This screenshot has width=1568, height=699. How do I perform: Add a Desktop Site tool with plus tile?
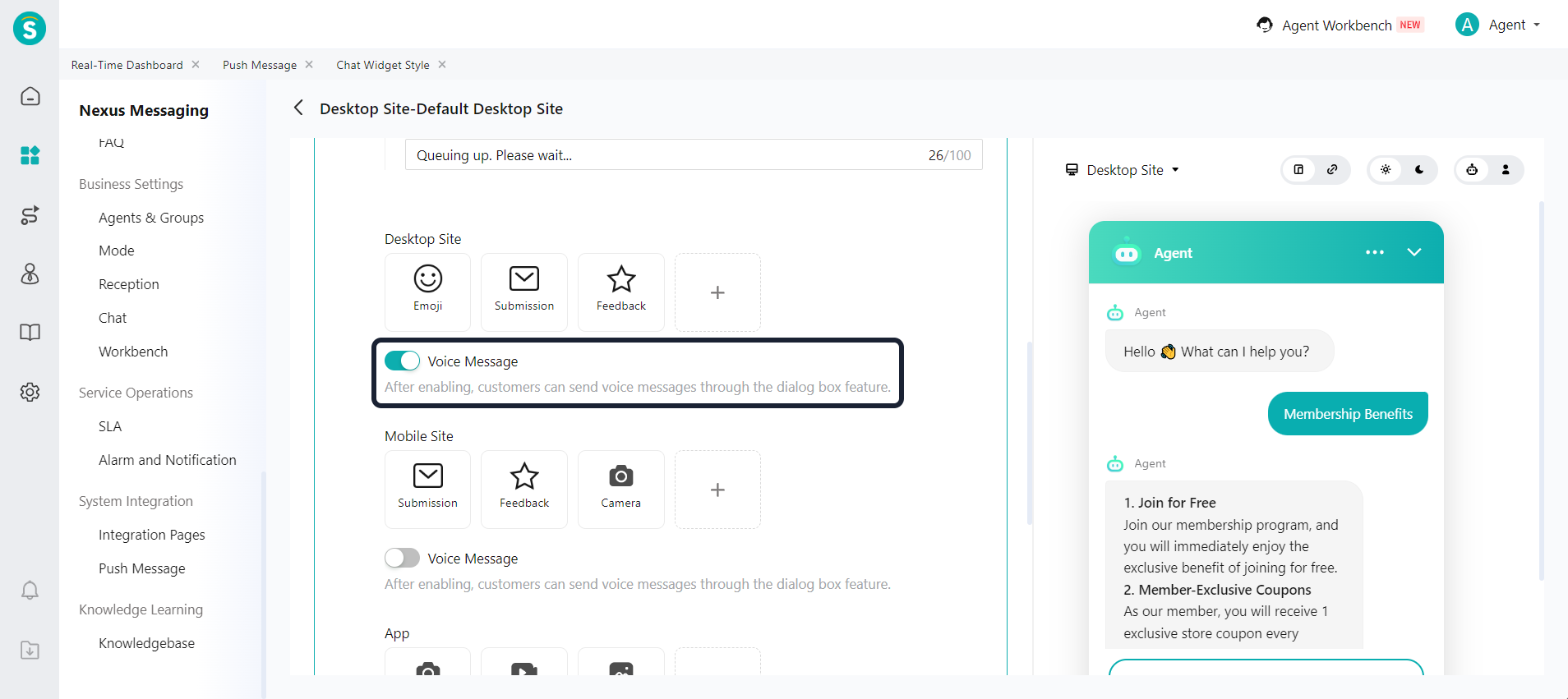coord(717,292)
